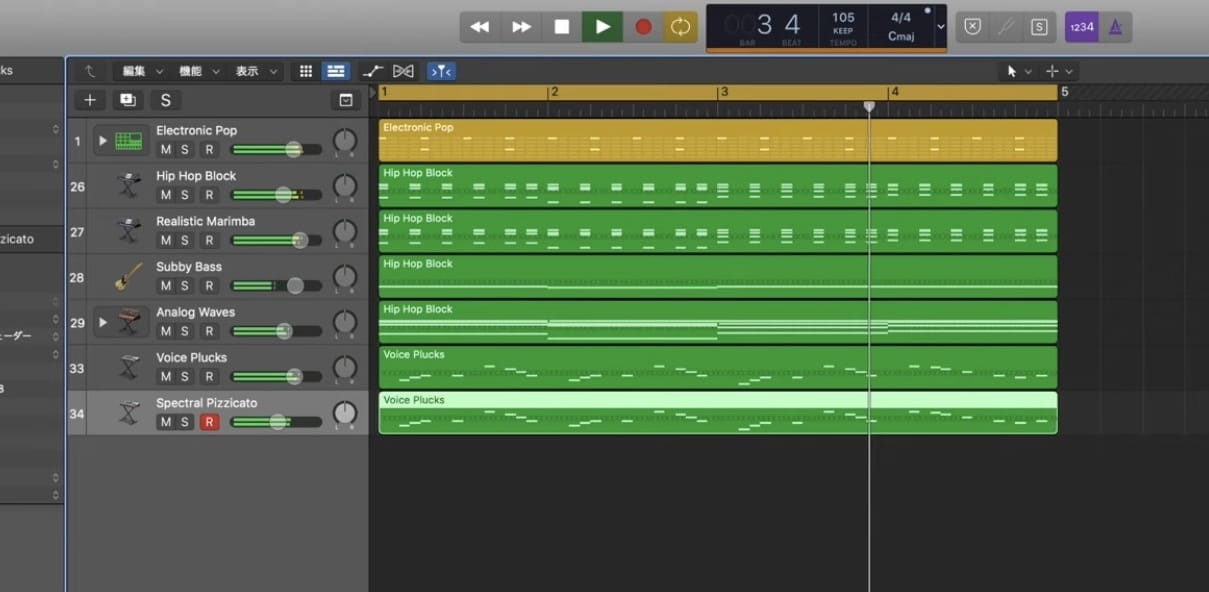The width and height of the screenshot is (1209, 592).
Task: Mute the Electronic Pop track
Action: click(166, 150)
